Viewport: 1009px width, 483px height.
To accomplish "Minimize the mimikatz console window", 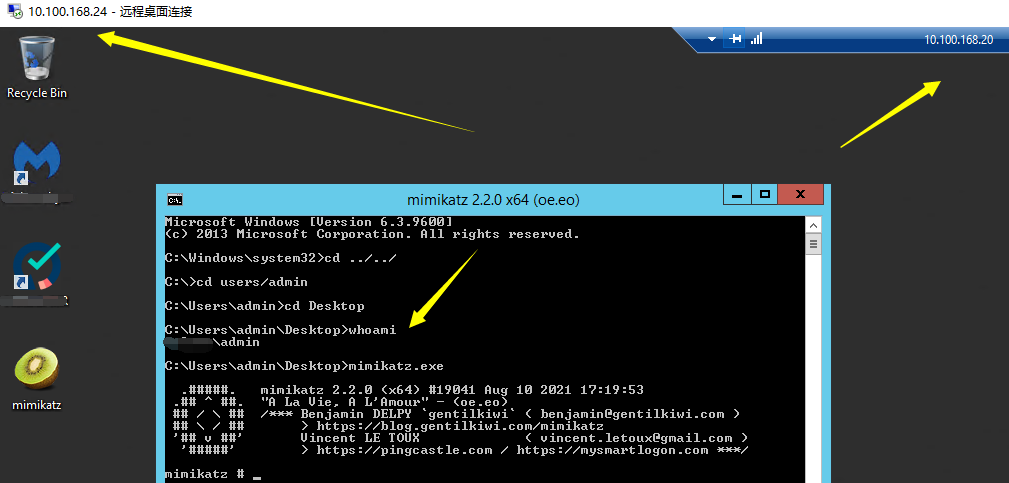I will [x=737, y=194].
